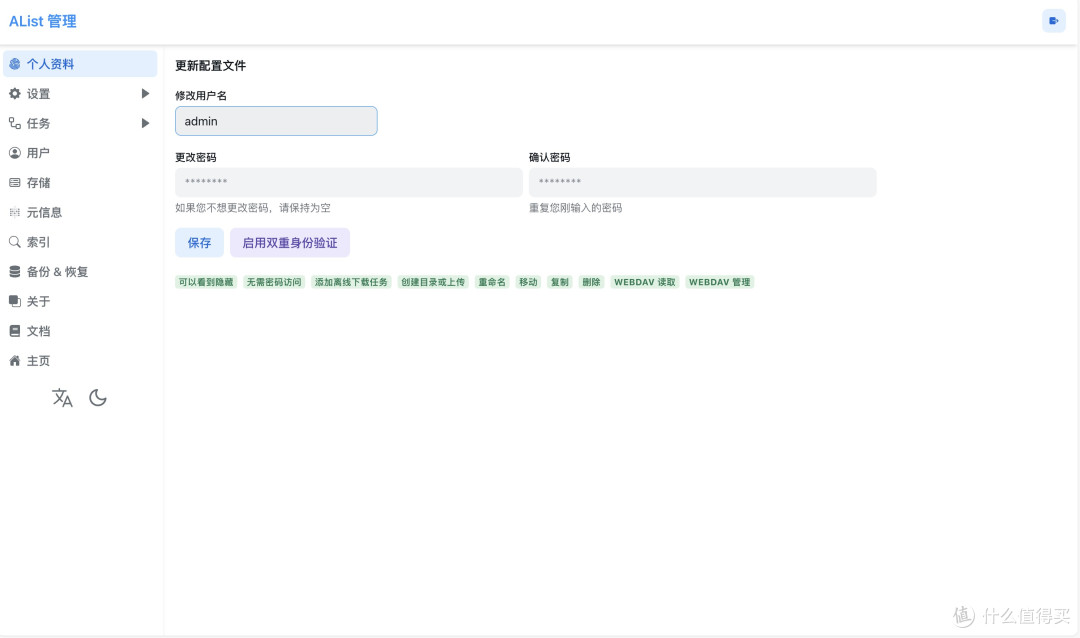Click the 保存 button
This screenshot has height=638, width=1080.
pyautogui.click(x=199, y=243)
